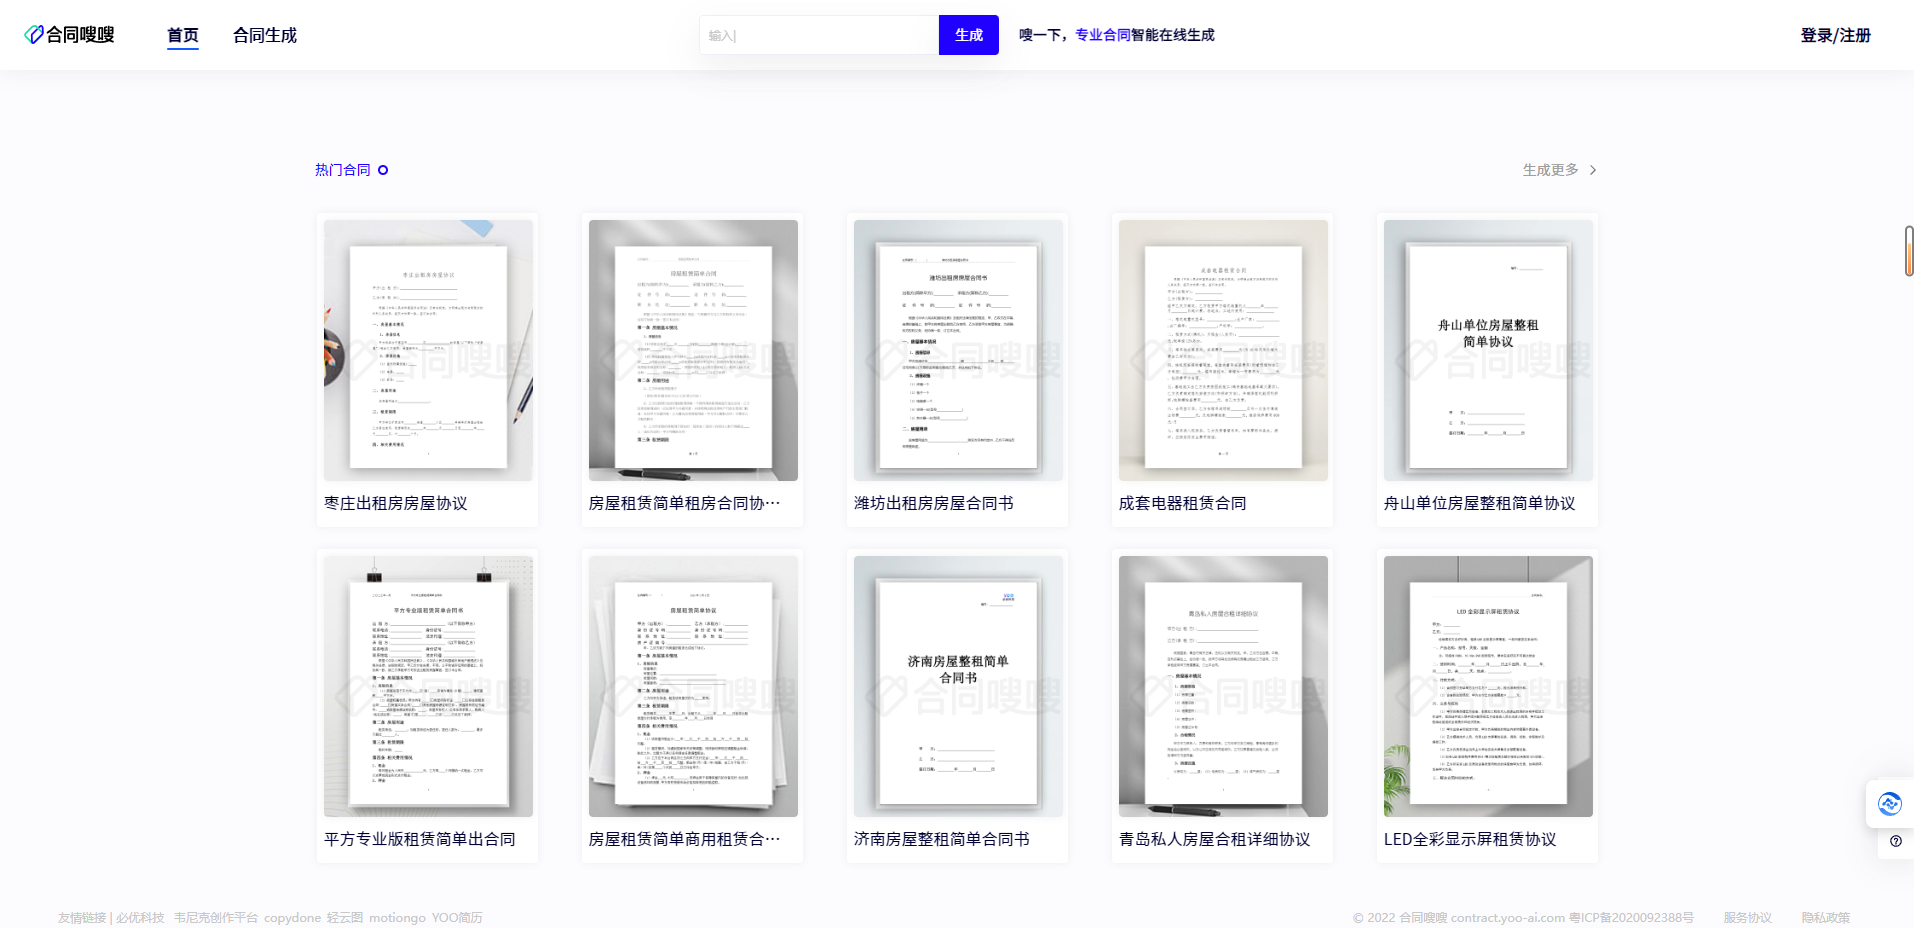This screenshot has width=1914, height=928.
Task: Switch to the 合同生成 tab
Action: [x=263, y=34]
